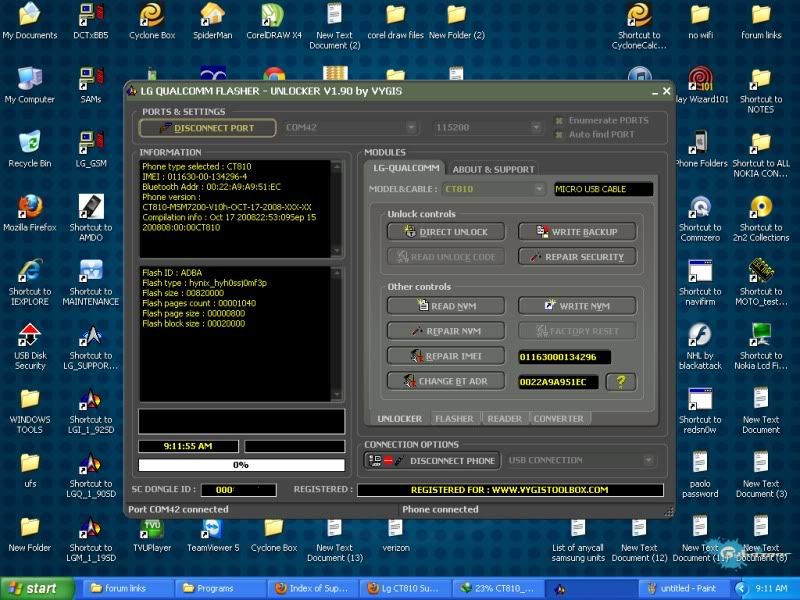
Task: Click the DIRECT UNLOCK button
Action: point(446,232)
